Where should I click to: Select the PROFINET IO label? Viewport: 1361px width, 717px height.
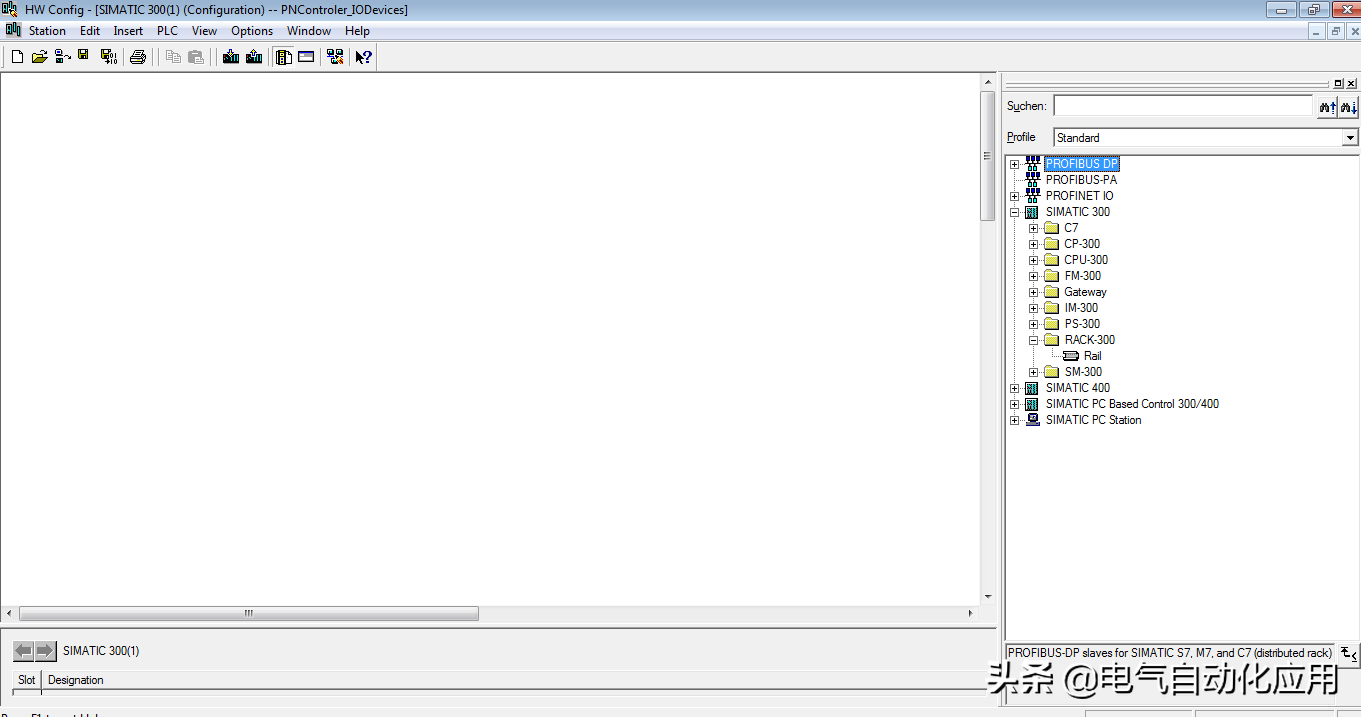pyautogui.click(x=1079, y=196)
